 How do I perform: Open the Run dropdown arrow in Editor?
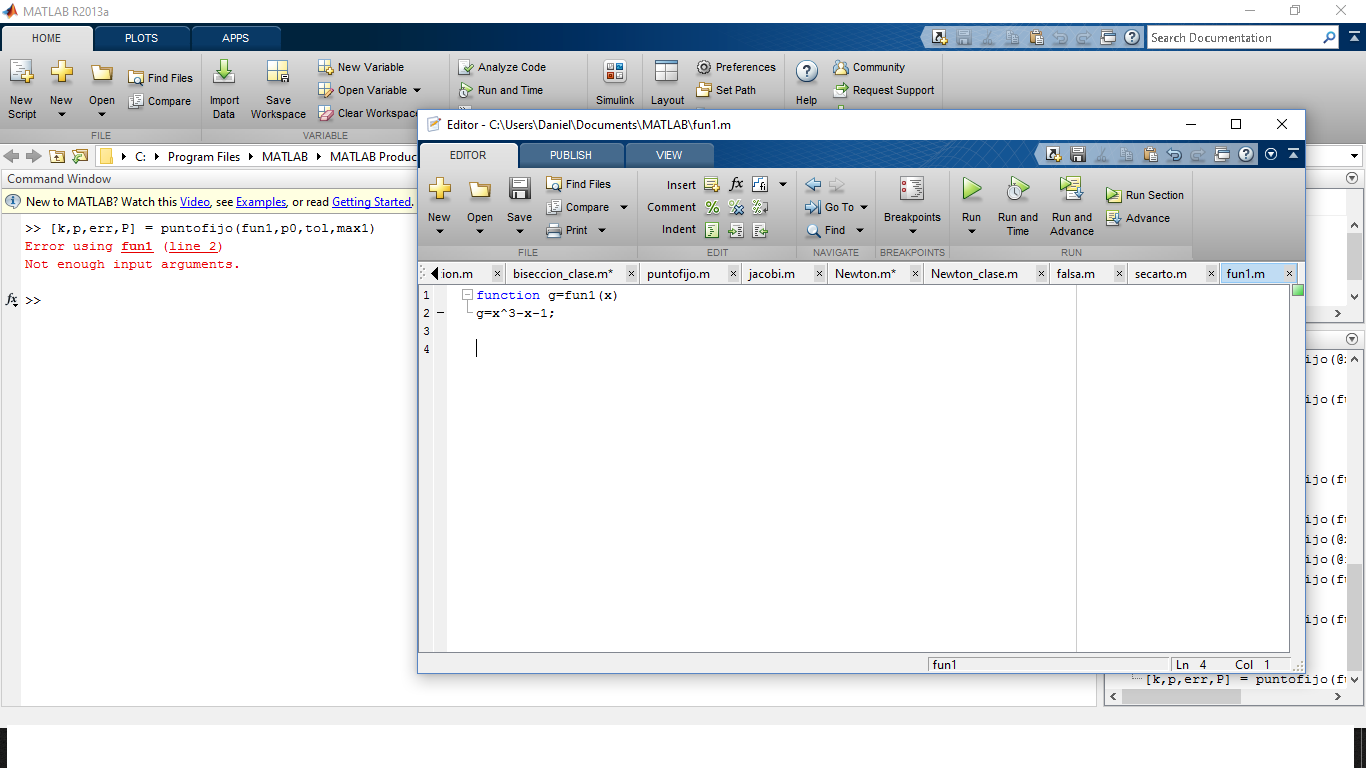click(x=971, y=231)
